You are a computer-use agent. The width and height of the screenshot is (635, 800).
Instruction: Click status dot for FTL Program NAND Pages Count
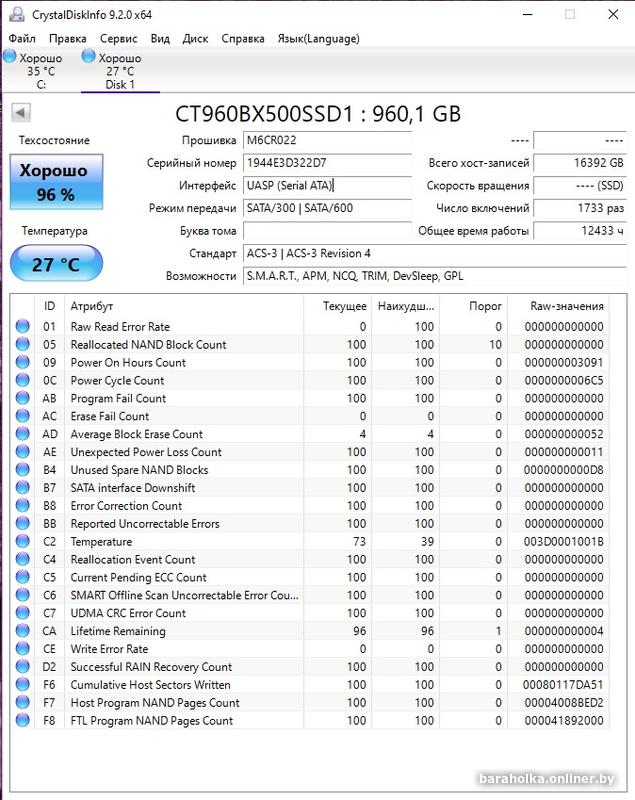pyautogui.click(x=22, y=720)
